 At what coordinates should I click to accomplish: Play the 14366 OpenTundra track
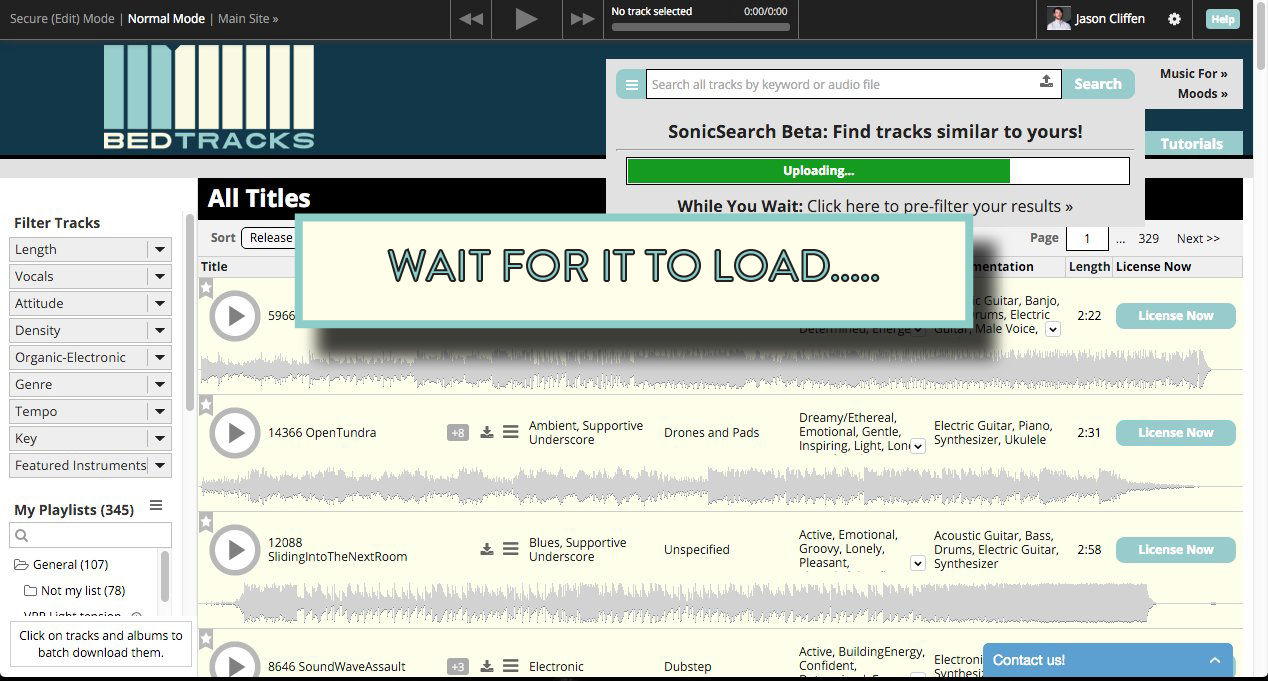pyautogui.click(x=235, y=433)
